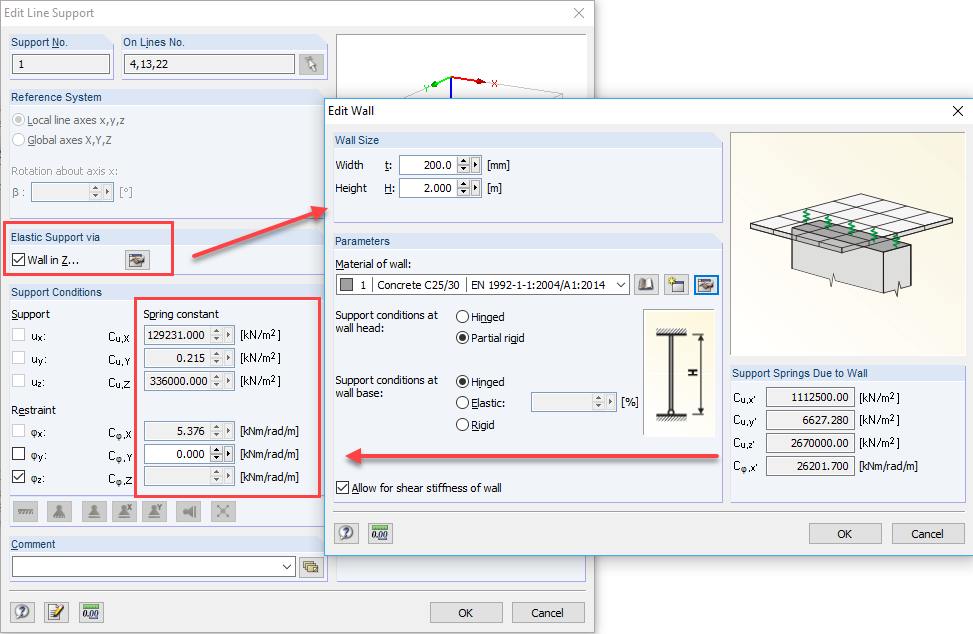Close the Edit Line Support dialog
The height and width of the screenshot is (634, 973).
(x=579, y=13)
